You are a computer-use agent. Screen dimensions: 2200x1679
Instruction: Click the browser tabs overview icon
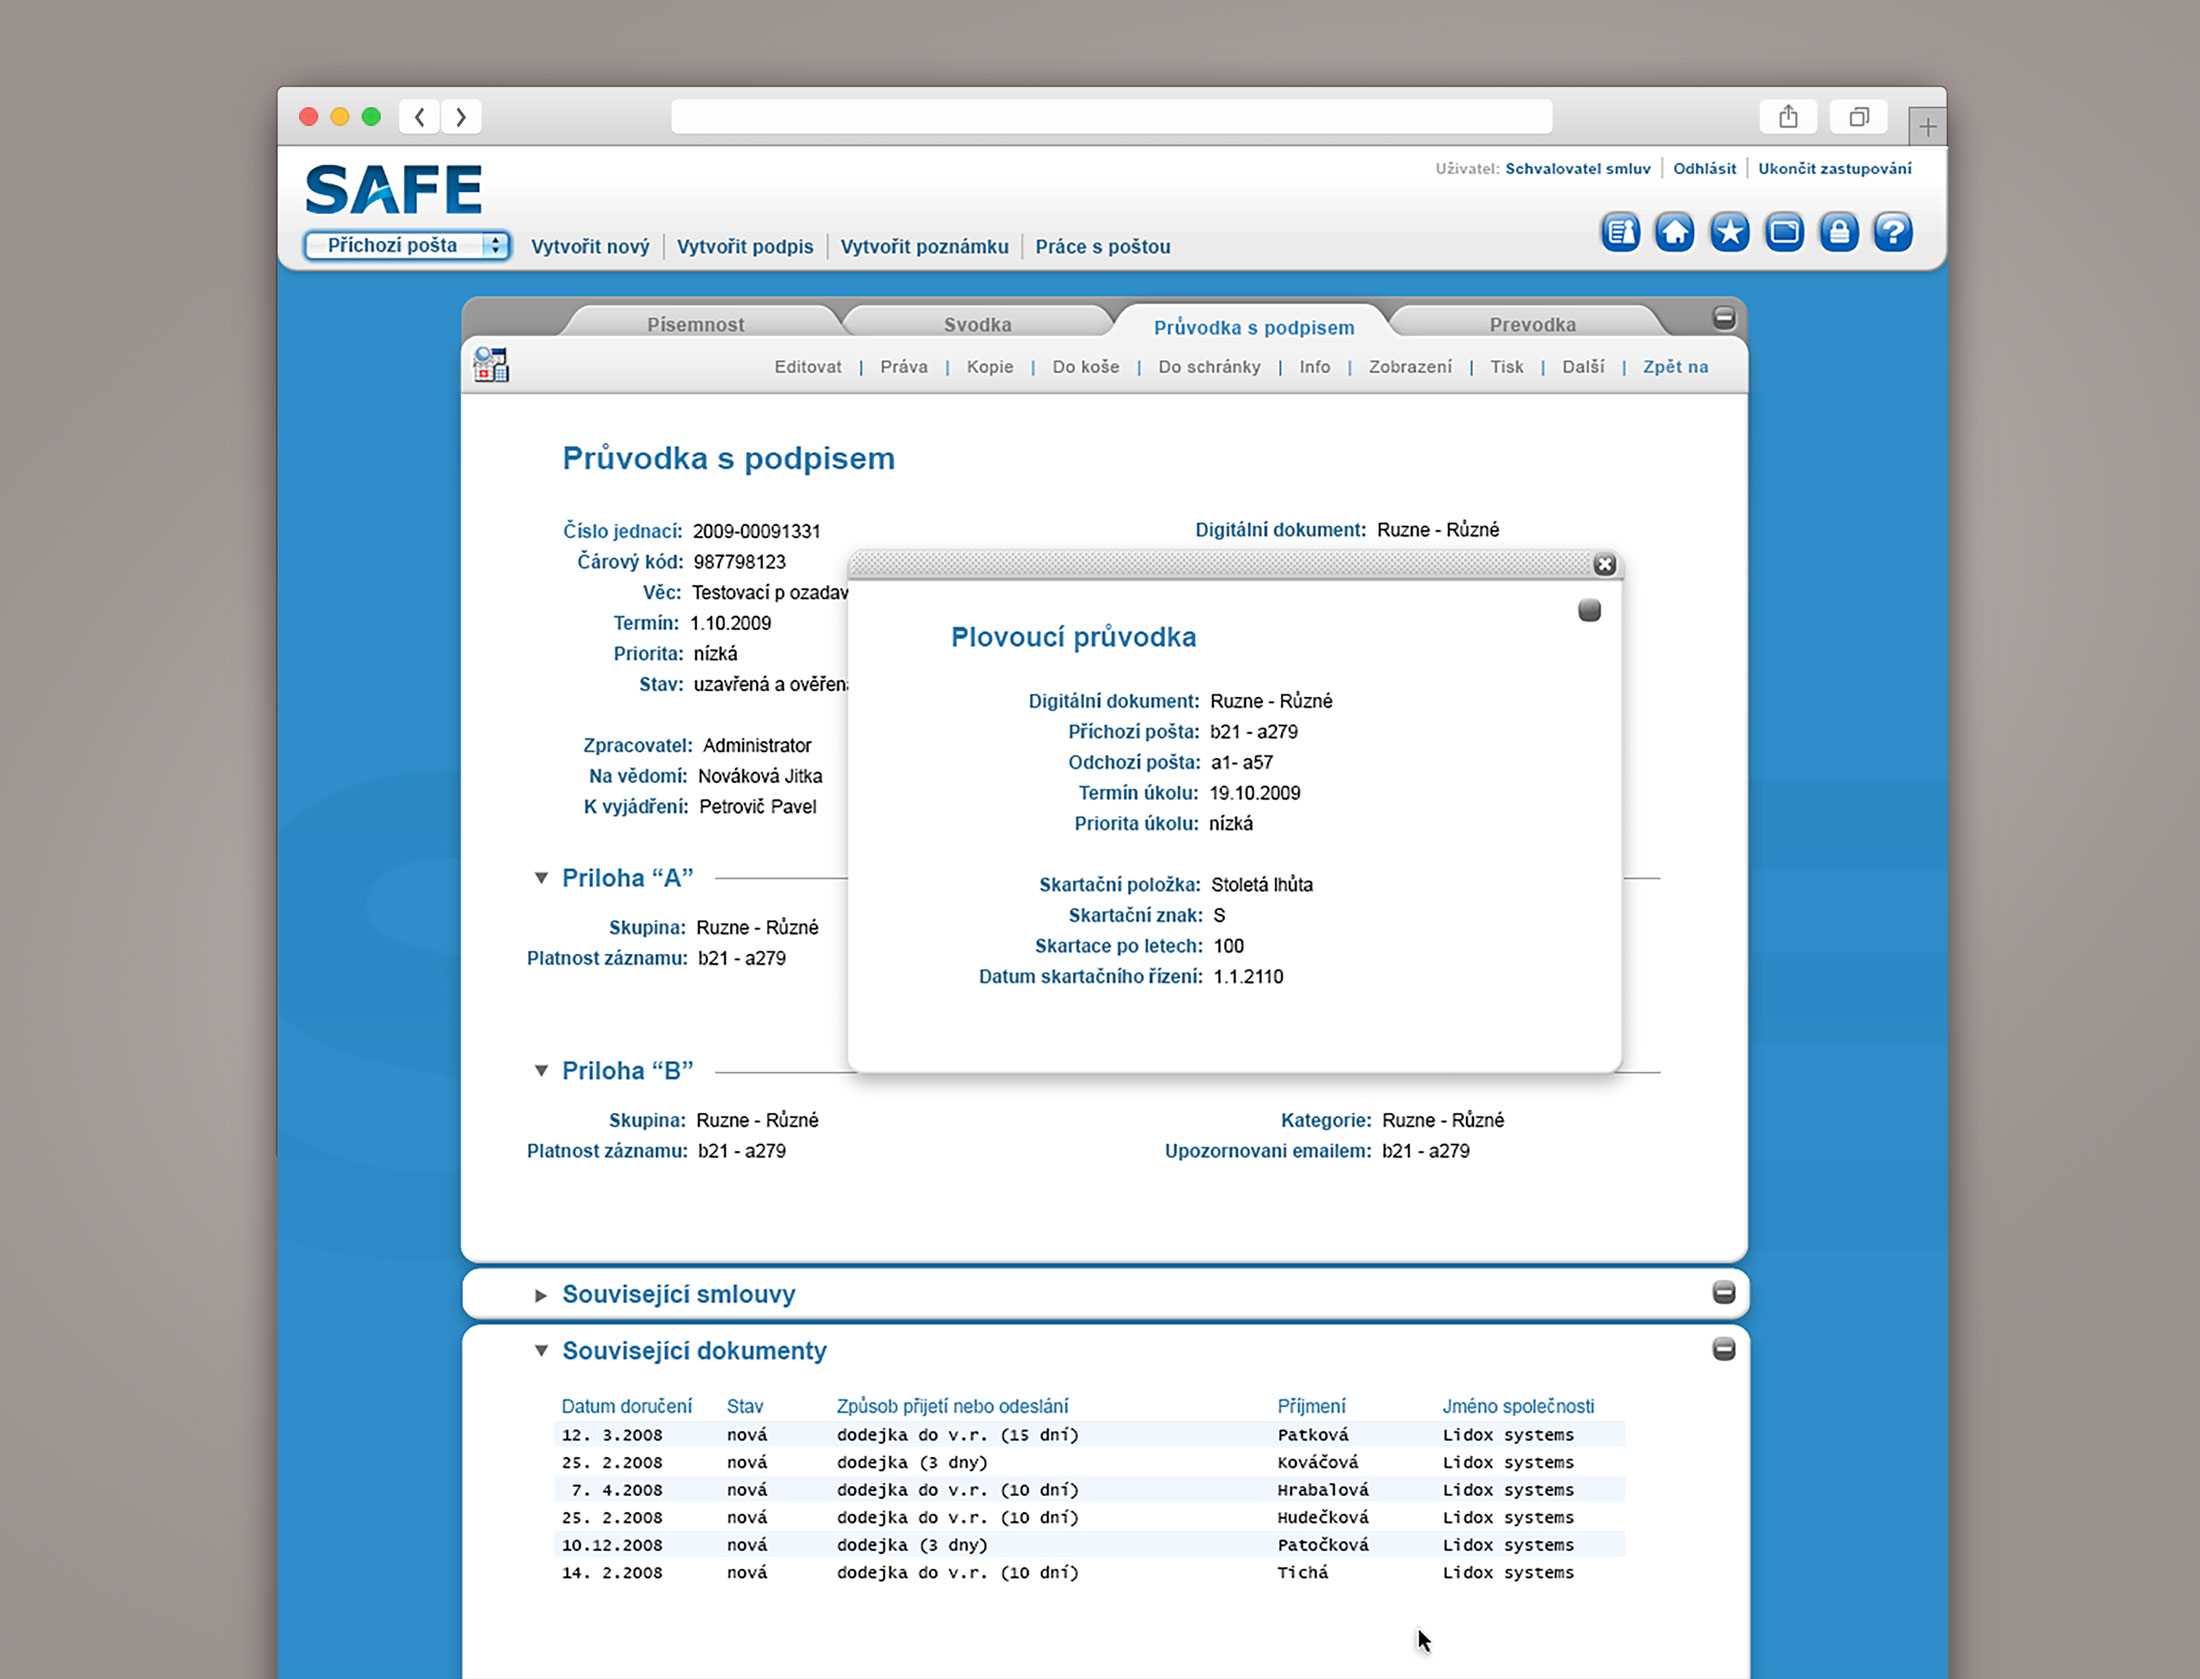tap(1859, 117)
